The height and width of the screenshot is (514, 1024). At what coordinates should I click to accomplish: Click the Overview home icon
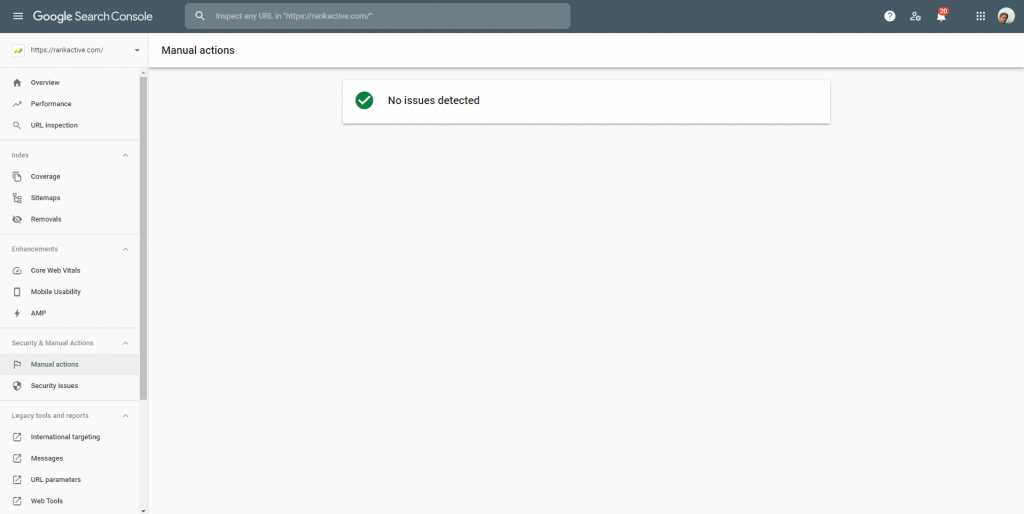click(x=17, y=83)
